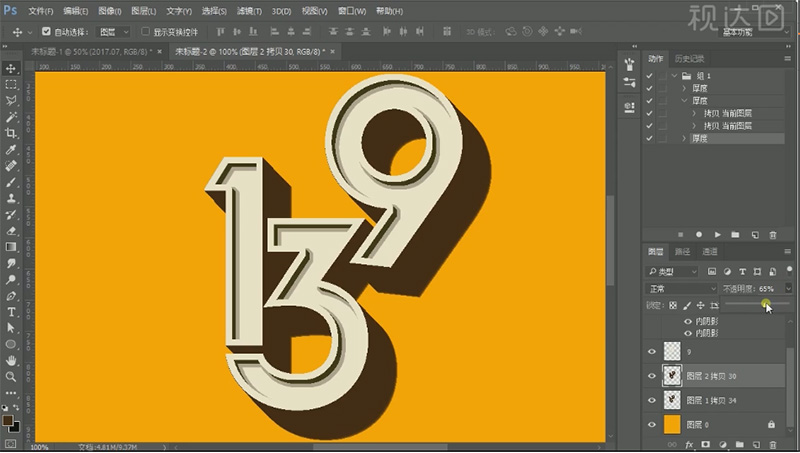
Task: Create a new group with the Layers panel folder icon
Action: coord(738,443)
